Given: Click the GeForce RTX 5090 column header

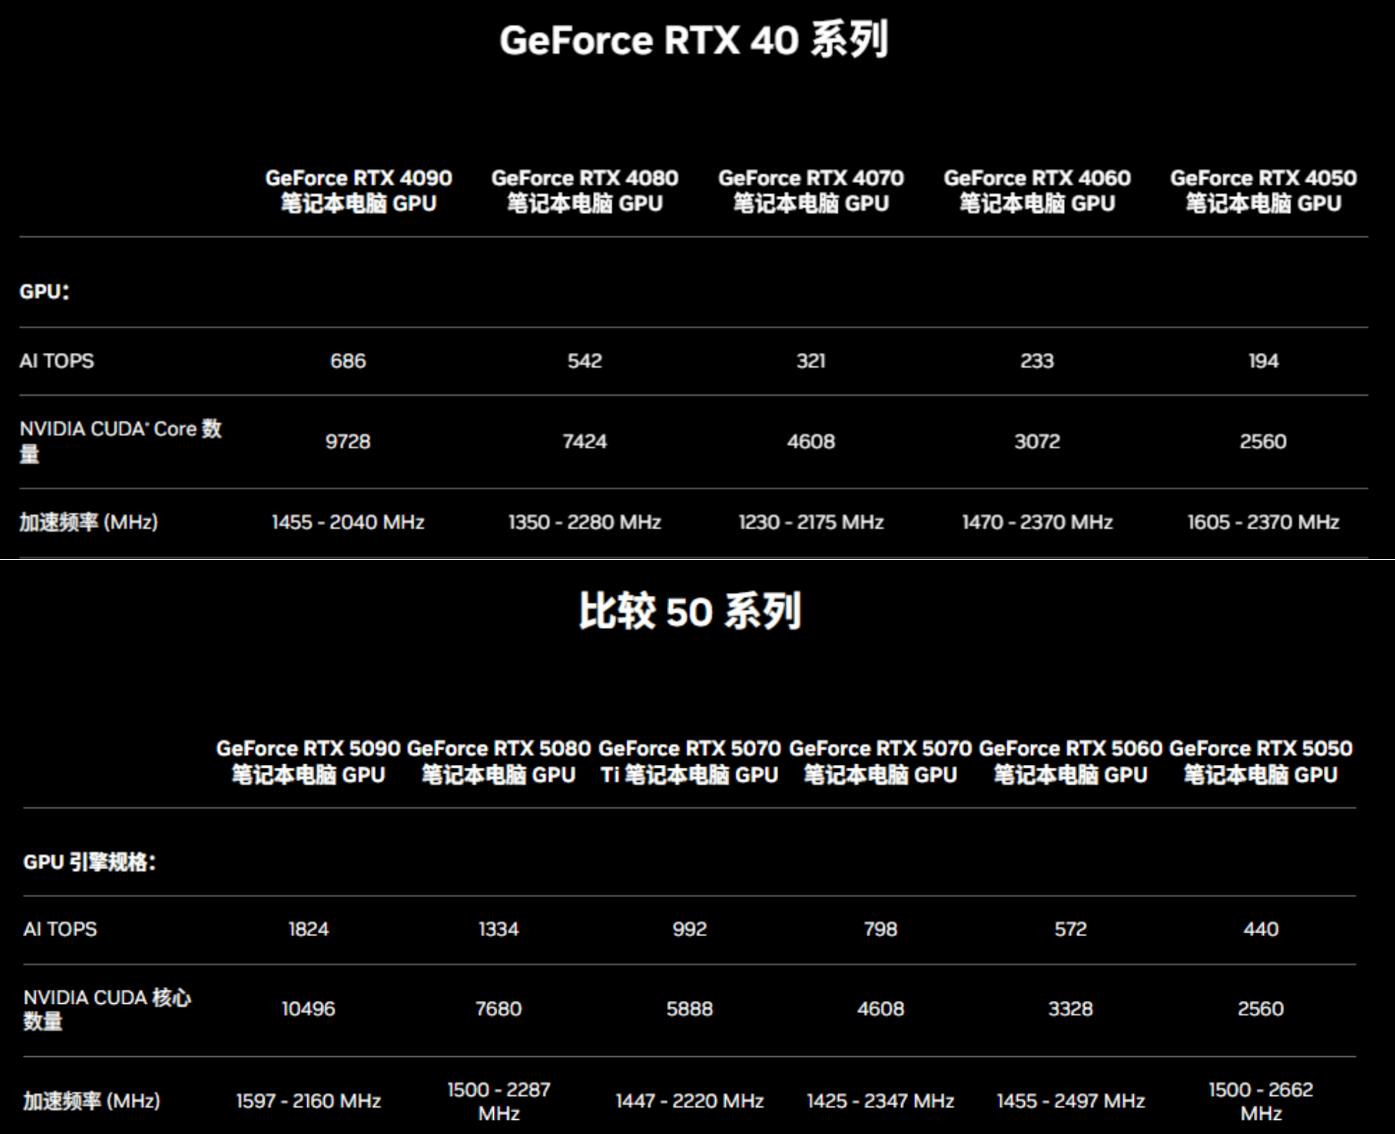Looking at the screenshot, I should 308,761.
